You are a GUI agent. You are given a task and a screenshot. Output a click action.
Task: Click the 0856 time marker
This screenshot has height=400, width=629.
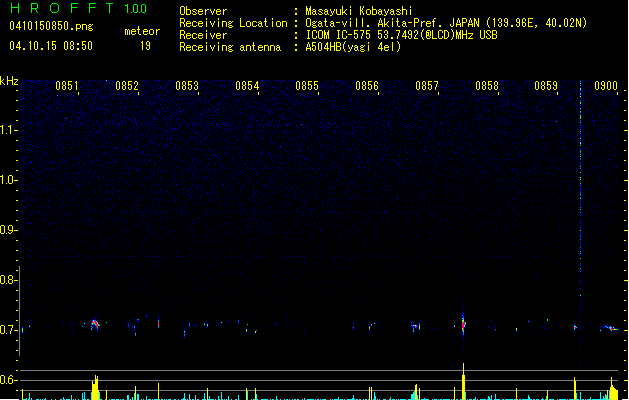click(367, 86)
